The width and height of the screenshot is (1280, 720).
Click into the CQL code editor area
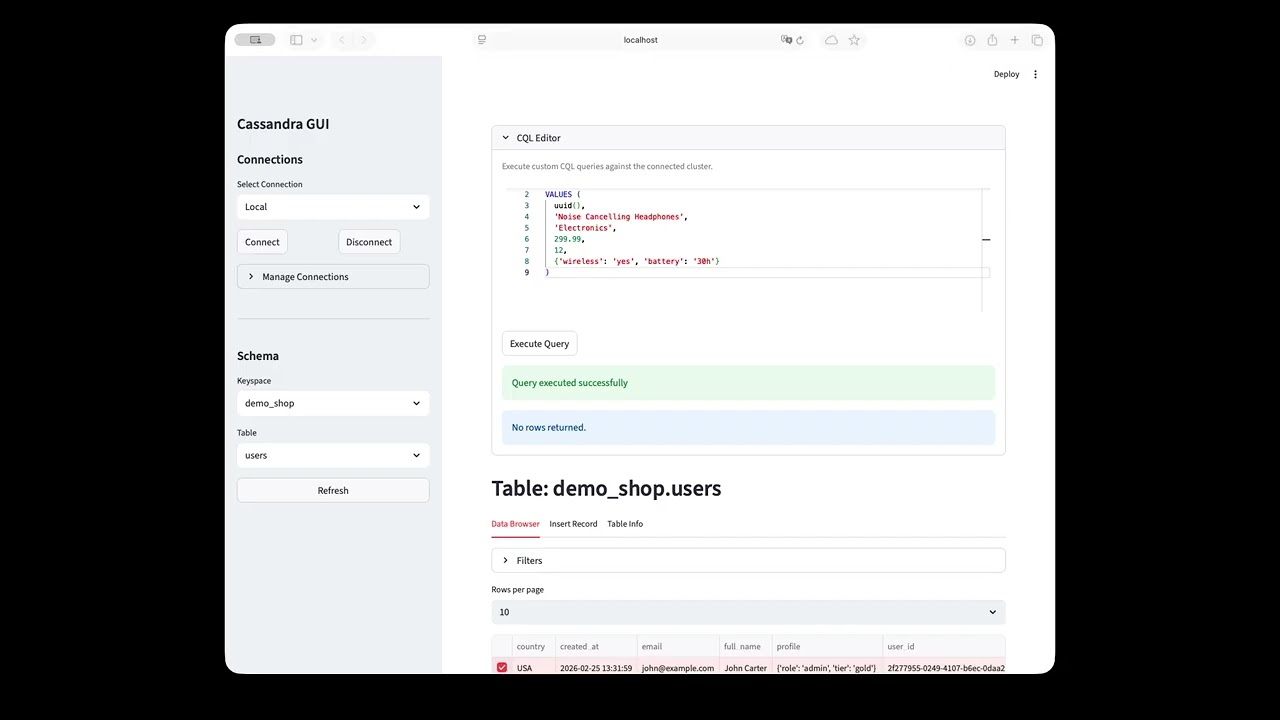[746, 249]
